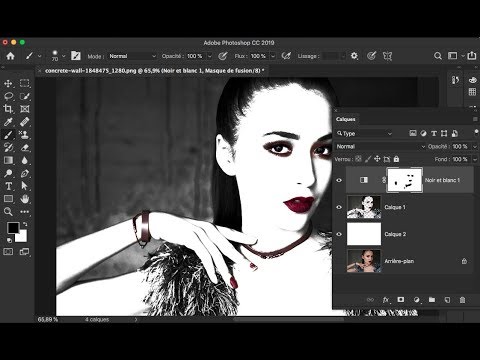Open the Calques panel options menu
This screenshot has height=360, width=480.
[475, 119]
